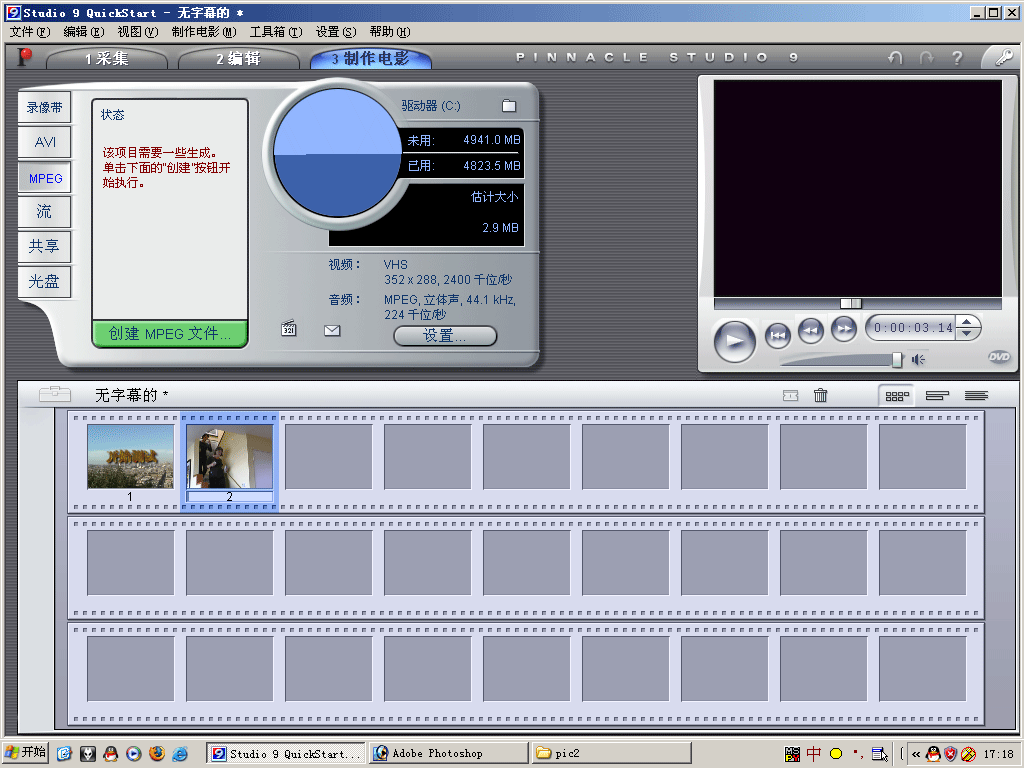Click the IME soft keyboard icon
The height and width of the screenshot is (768, 1024).
[879, 754]
